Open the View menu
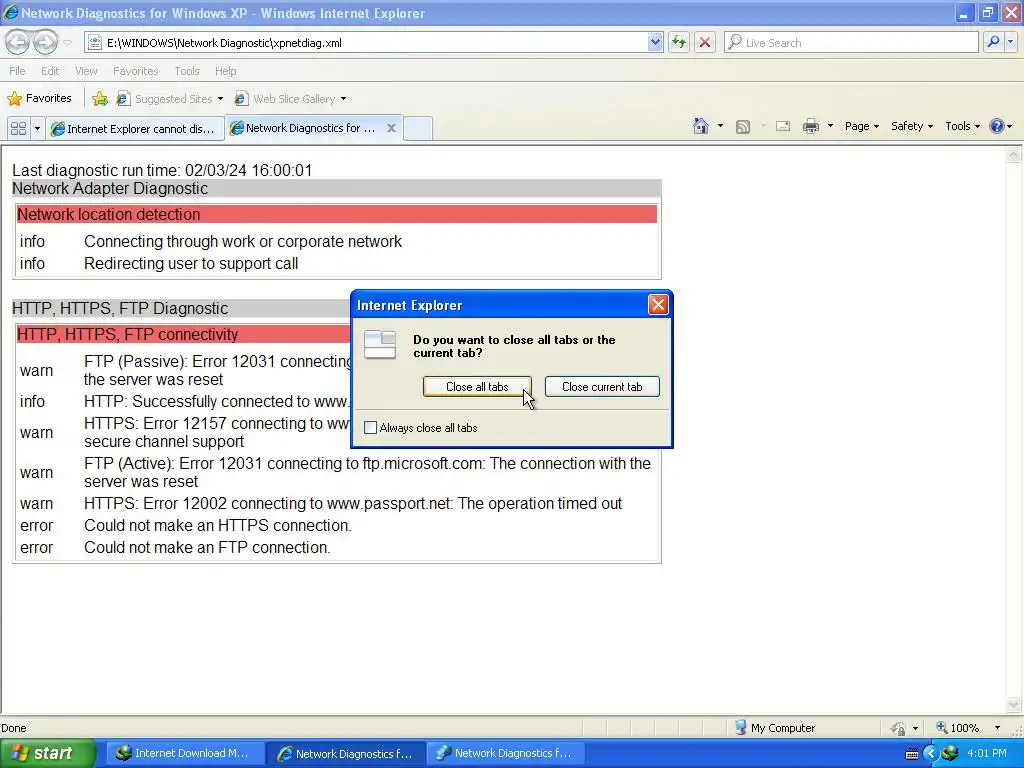 tap(86, 71)
